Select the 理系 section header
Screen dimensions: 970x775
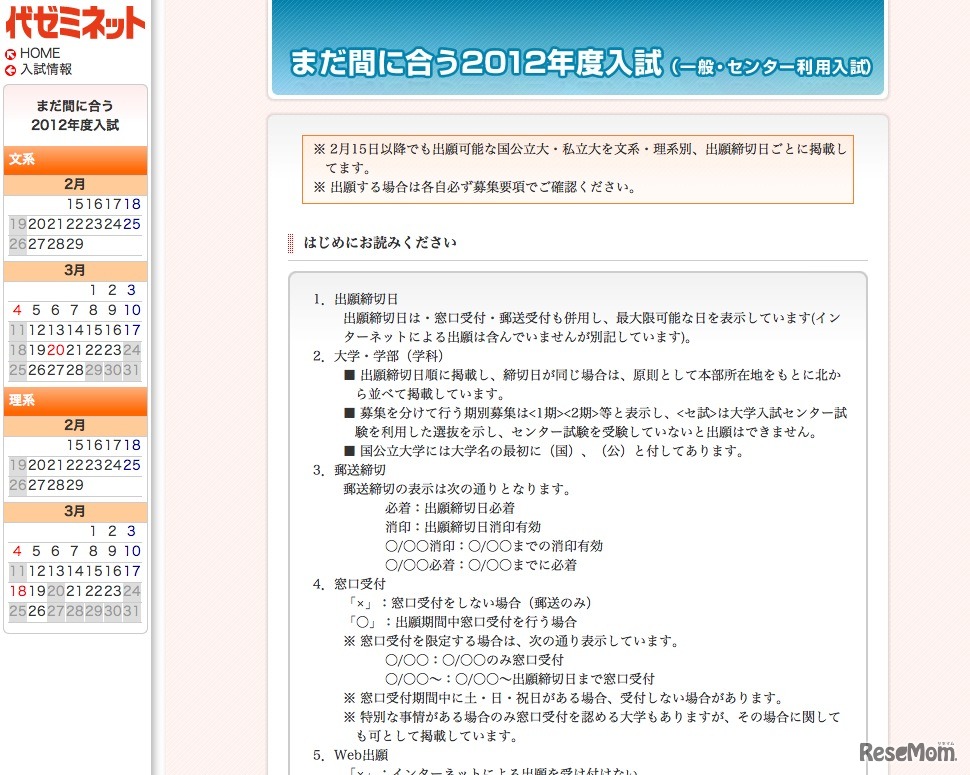[x=75, y=402]
